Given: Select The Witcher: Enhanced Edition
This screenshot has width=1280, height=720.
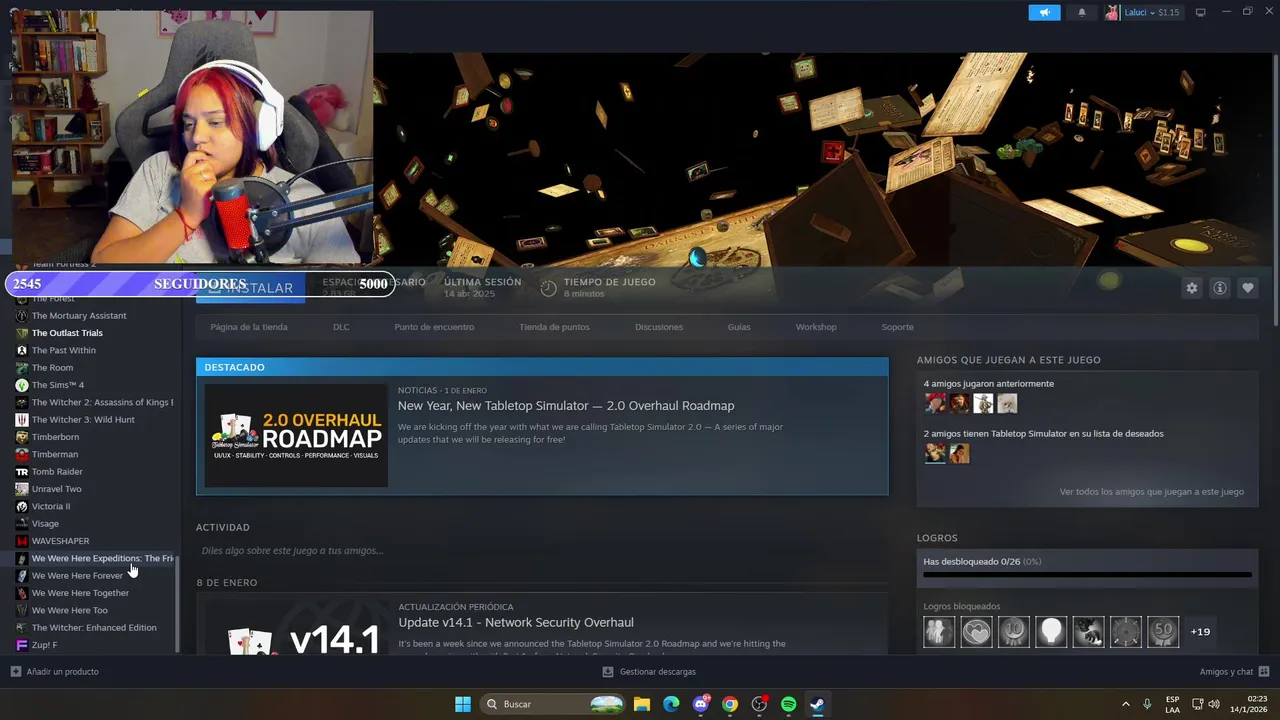Looking at the screenshot, I should pos(92,627).
